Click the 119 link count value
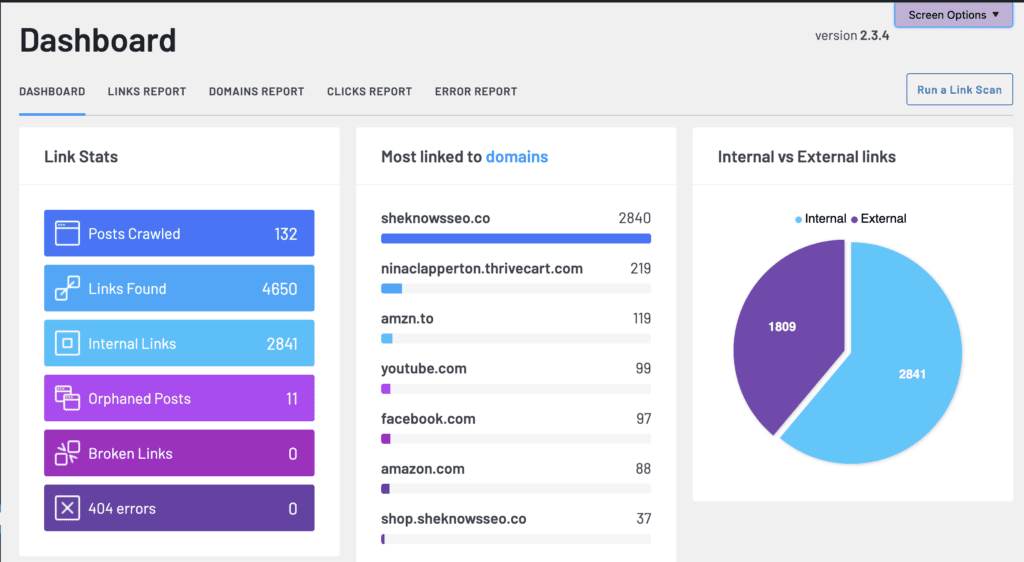Screen dimensions: 1024x562 [641, 319]
